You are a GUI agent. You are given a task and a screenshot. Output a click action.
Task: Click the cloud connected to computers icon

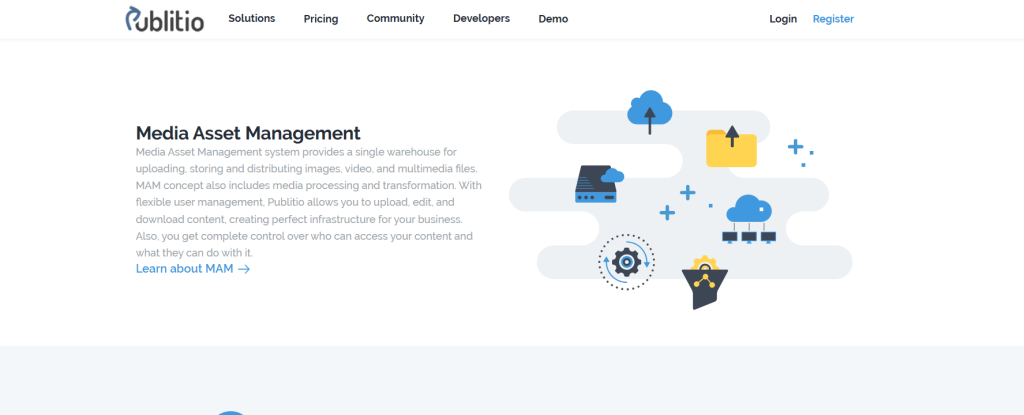(749, 219)
